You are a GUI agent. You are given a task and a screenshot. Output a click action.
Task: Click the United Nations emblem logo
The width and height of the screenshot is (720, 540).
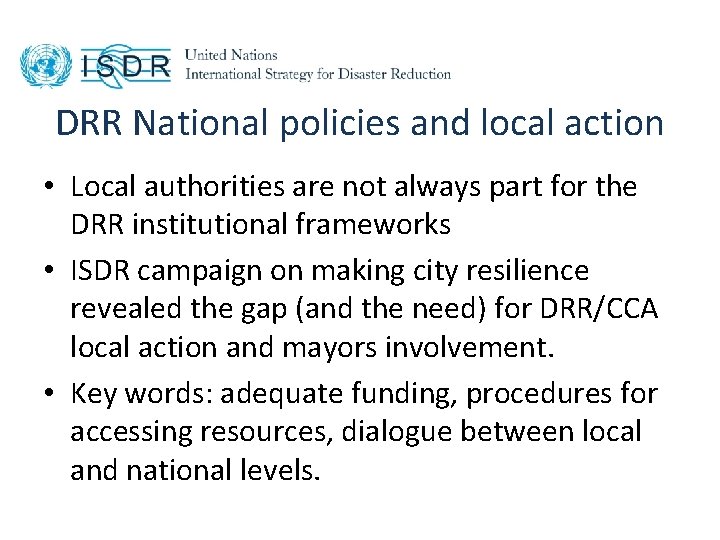click(x=46, y=65)
